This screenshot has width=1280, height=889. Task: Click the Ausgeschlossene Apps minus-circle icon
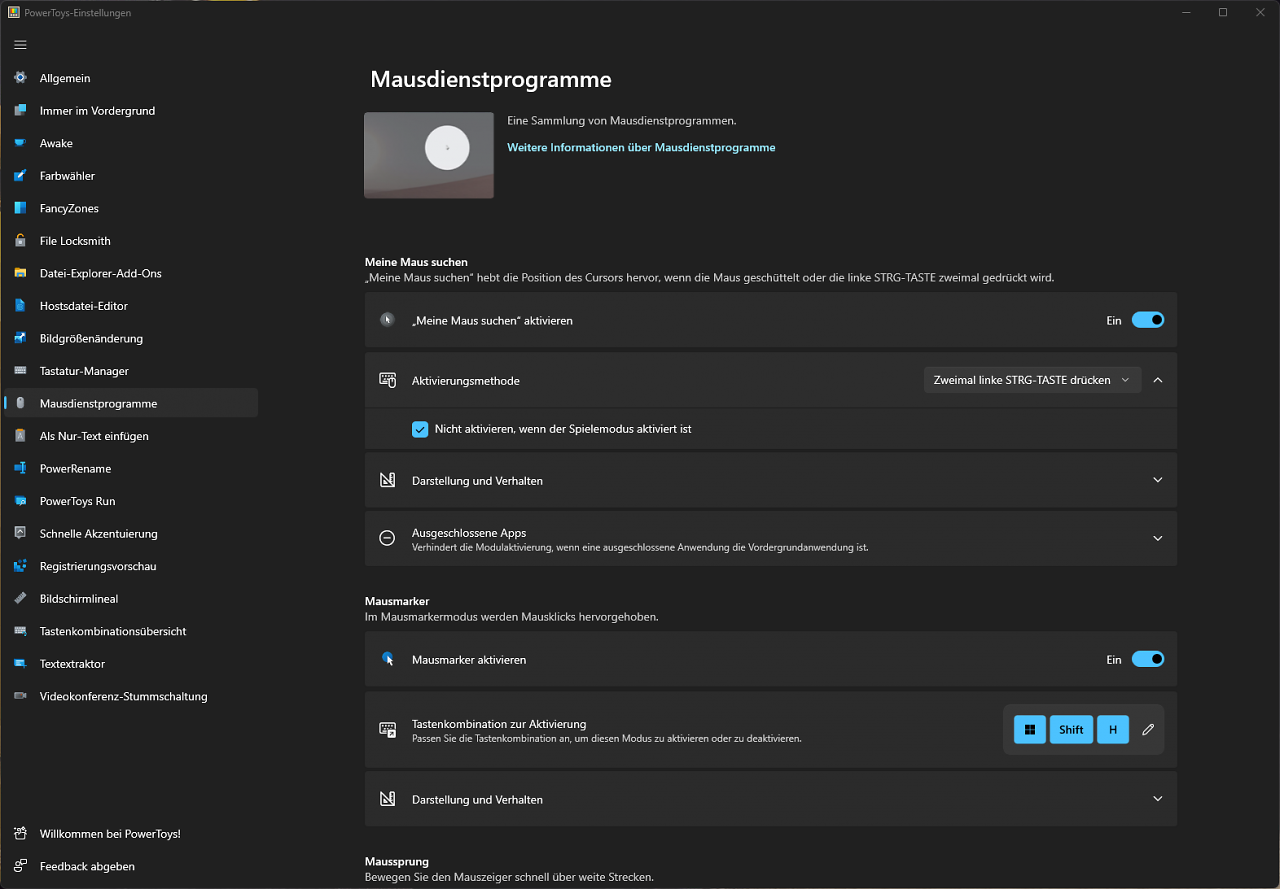coord(387,538)
